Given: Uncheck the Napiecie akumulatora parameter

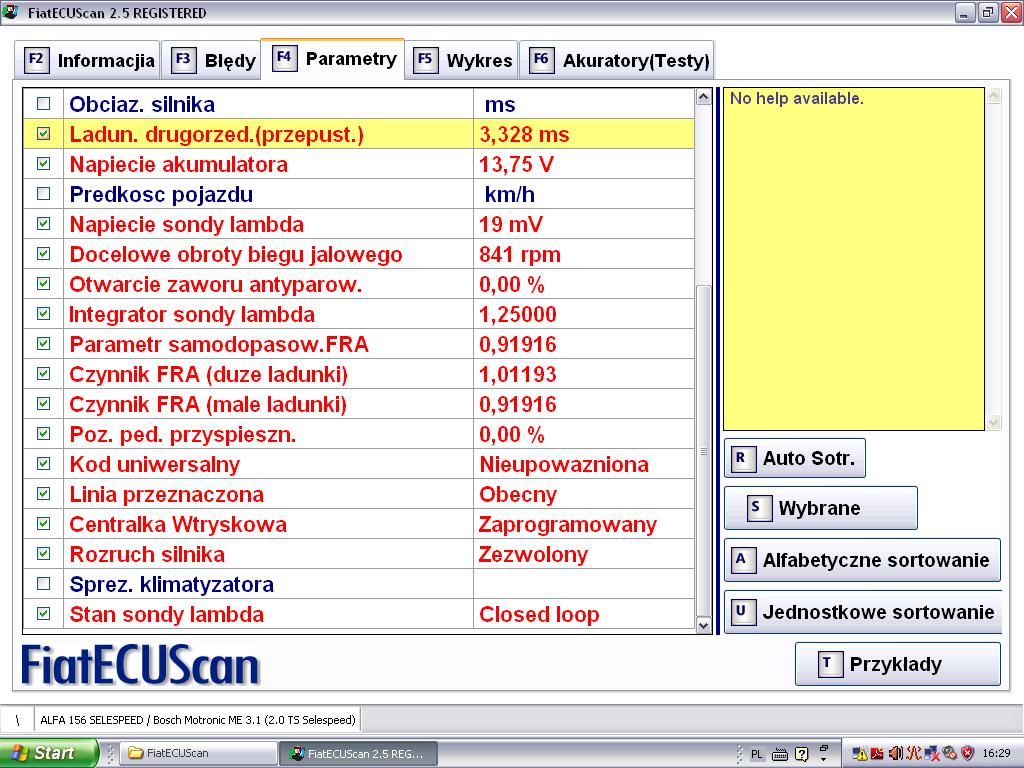Looking at the screenshot, I should pos(43,164).
